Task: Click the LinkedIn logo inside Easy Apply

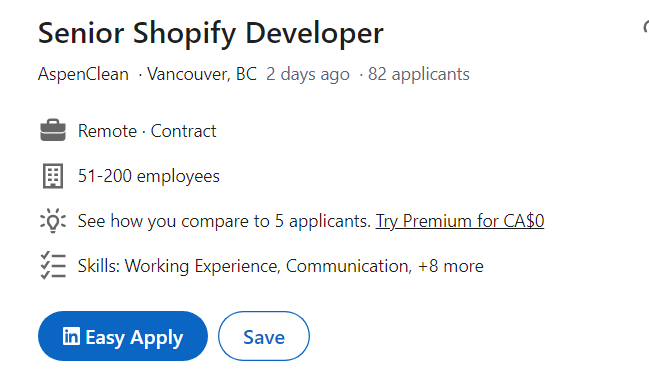Action: pos(71,336)
